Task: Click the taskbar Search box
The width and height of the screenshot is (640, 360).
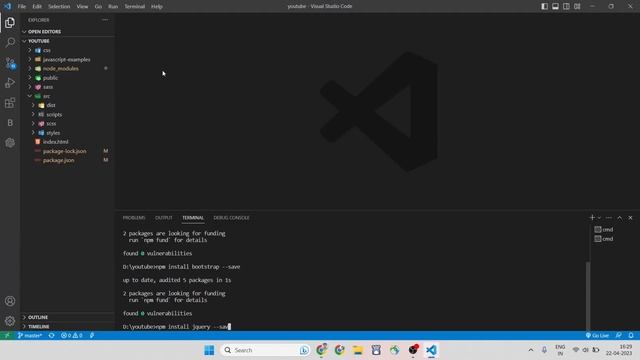Action: pos(265,350)
